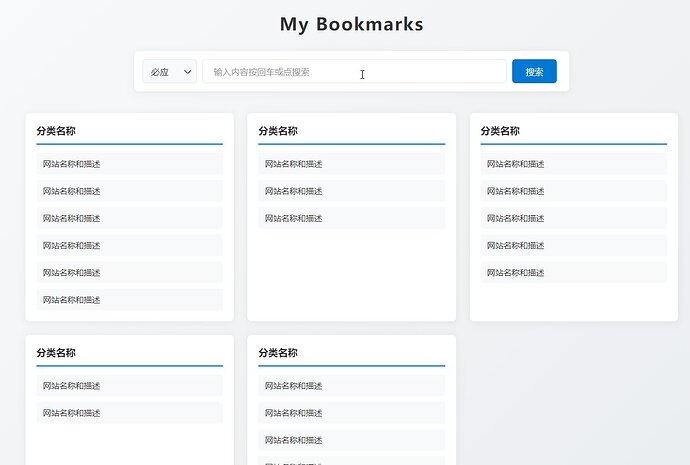Open first link in bottom-left category card
Image resolution: width=690 pixels, height=465 pixels.
coord(129,386)
